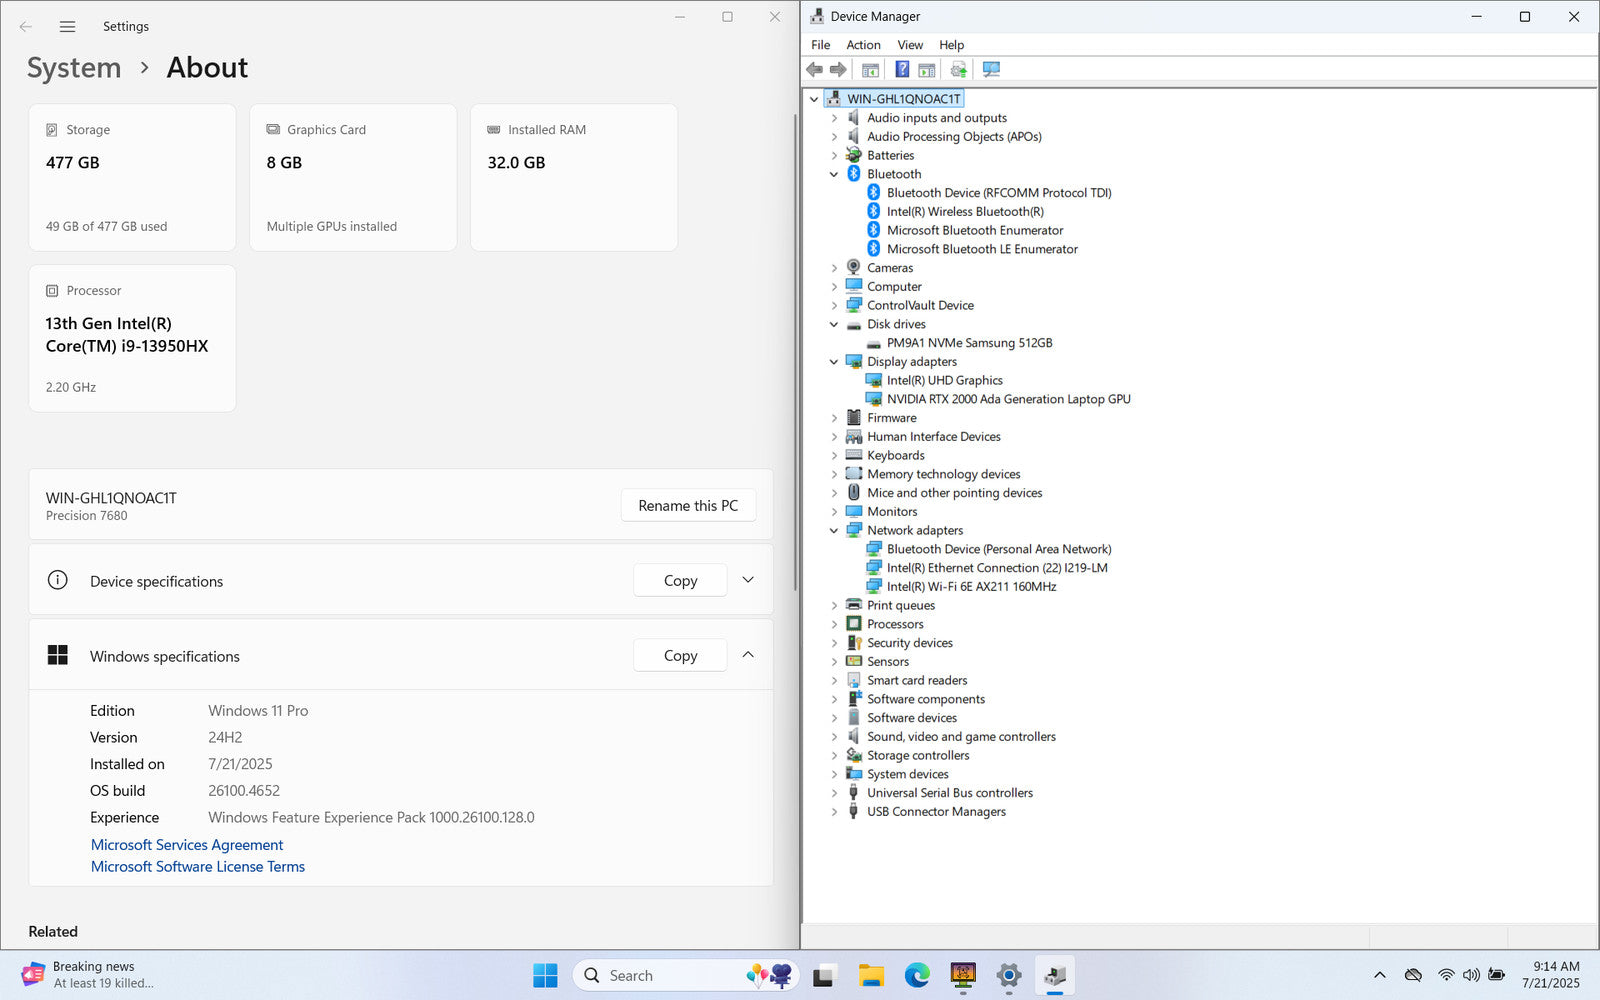Open Microsoft Software License Terms link

tap(198, 867)
